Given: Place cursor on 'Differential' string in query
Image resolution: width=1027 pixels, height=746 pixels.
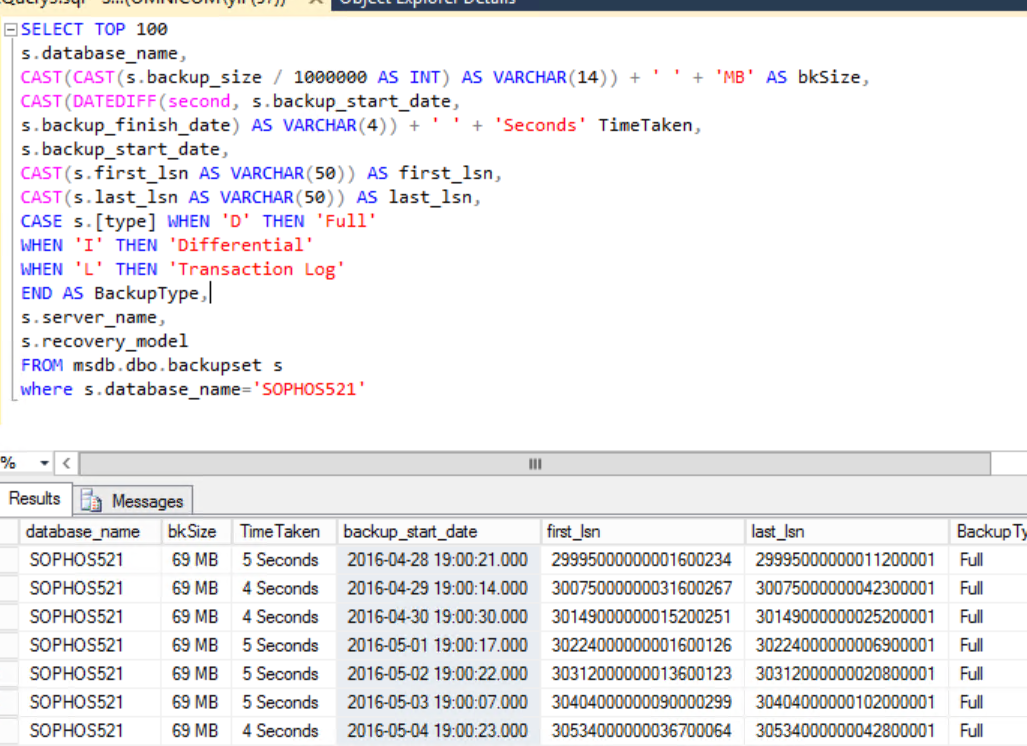Looking at the screenshot, I should 240,246.
